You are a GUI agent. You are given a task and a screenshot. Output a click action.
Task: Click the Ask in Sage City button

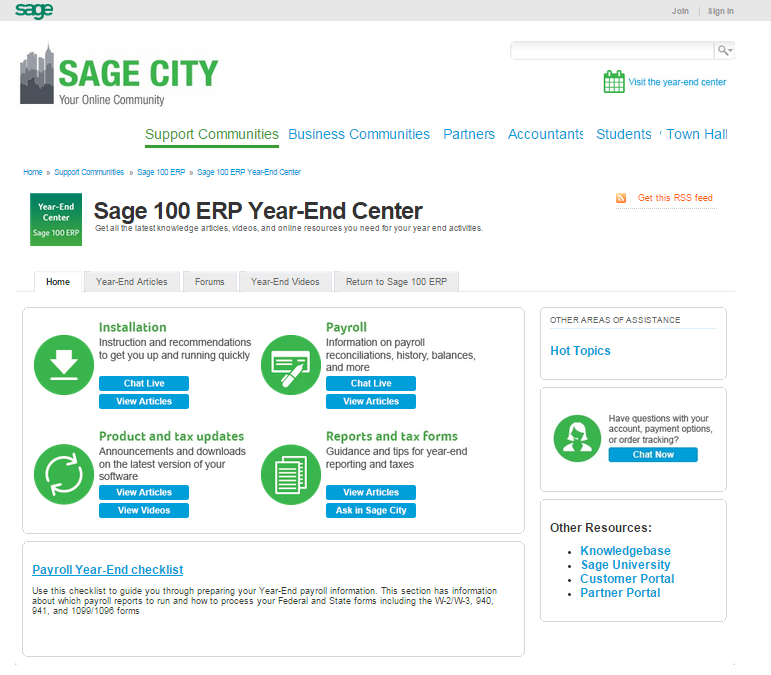371,511
